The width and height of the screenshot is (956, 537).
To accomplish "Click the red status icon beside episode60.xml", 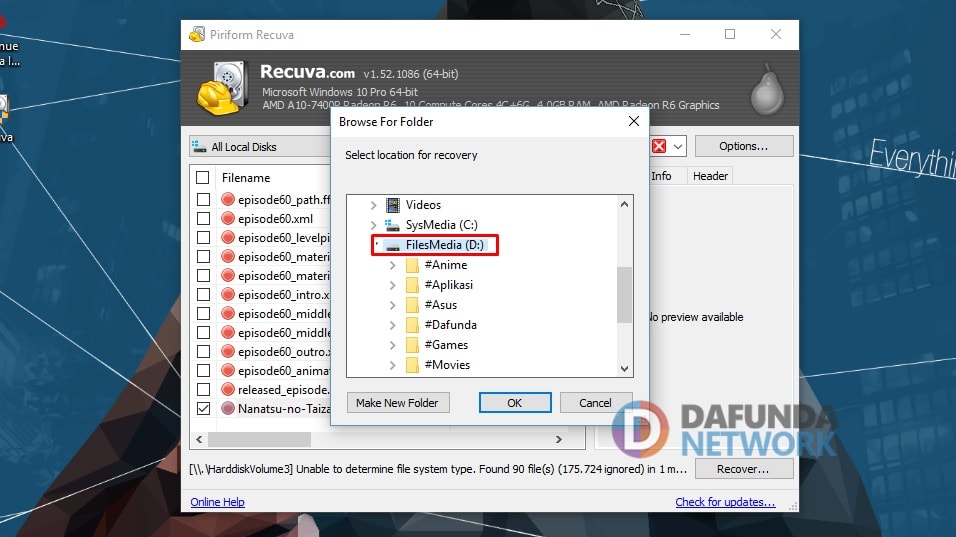I will pos(227,218).
